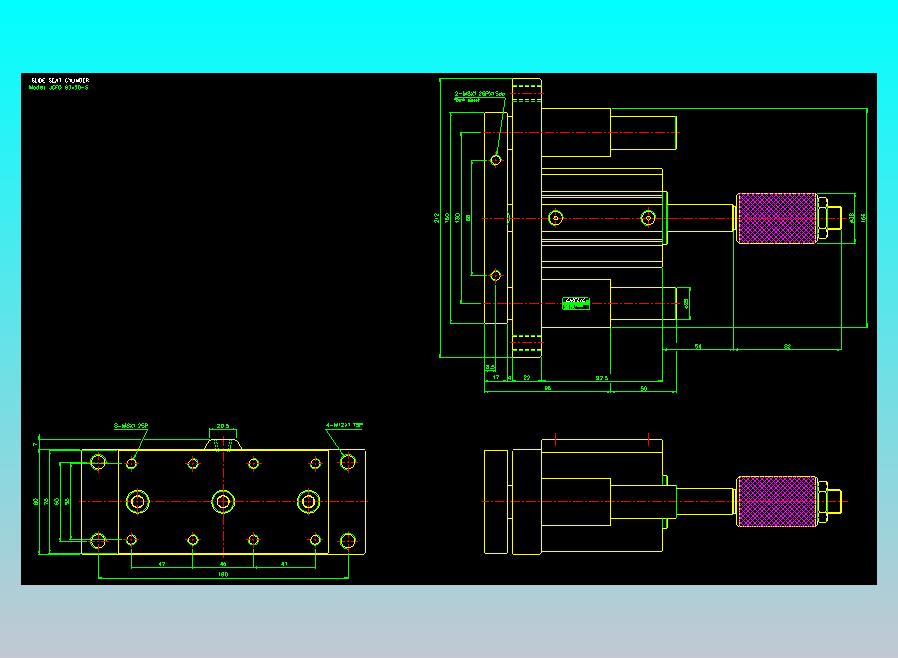Select the 180 overall width dimension
Viewport: 898px width, 658px height.
click(223, 574)
